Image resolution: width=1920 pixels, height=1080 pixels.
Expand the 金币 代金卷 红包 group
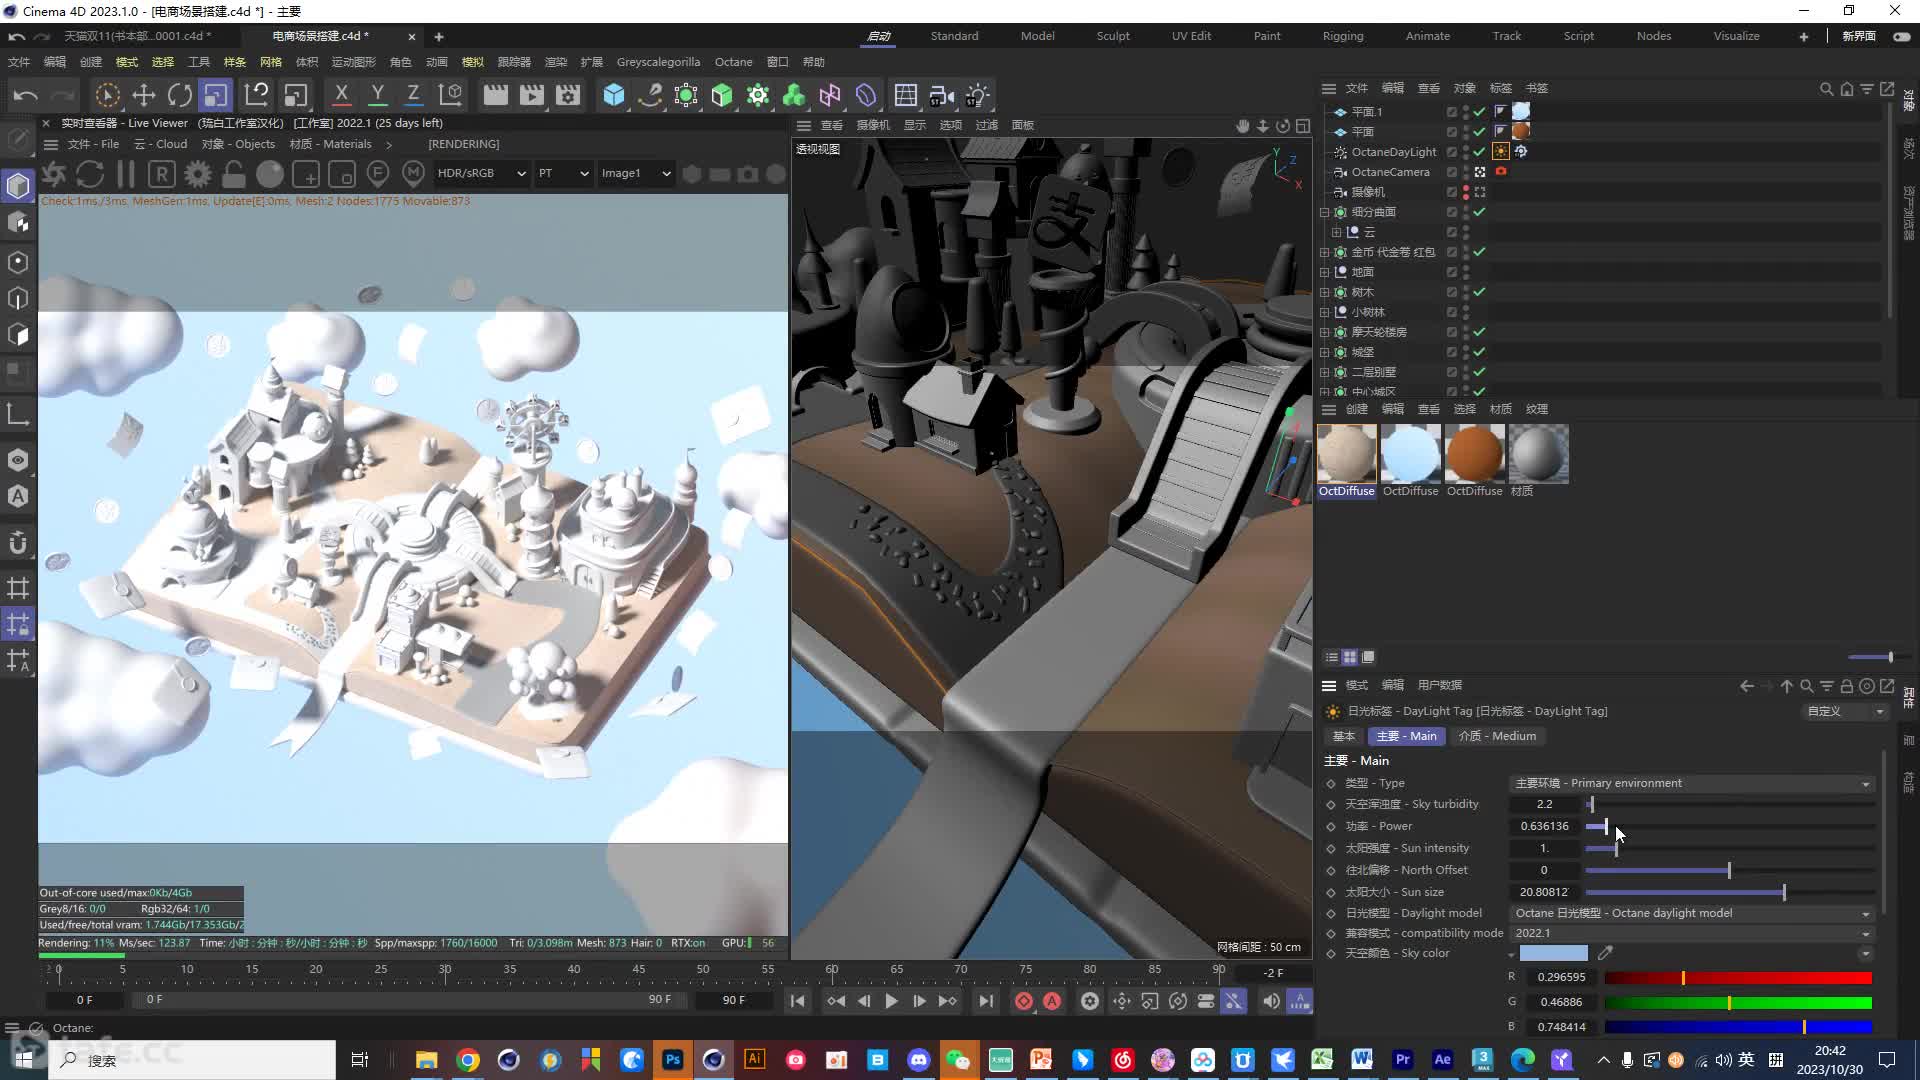[1325, 252]
